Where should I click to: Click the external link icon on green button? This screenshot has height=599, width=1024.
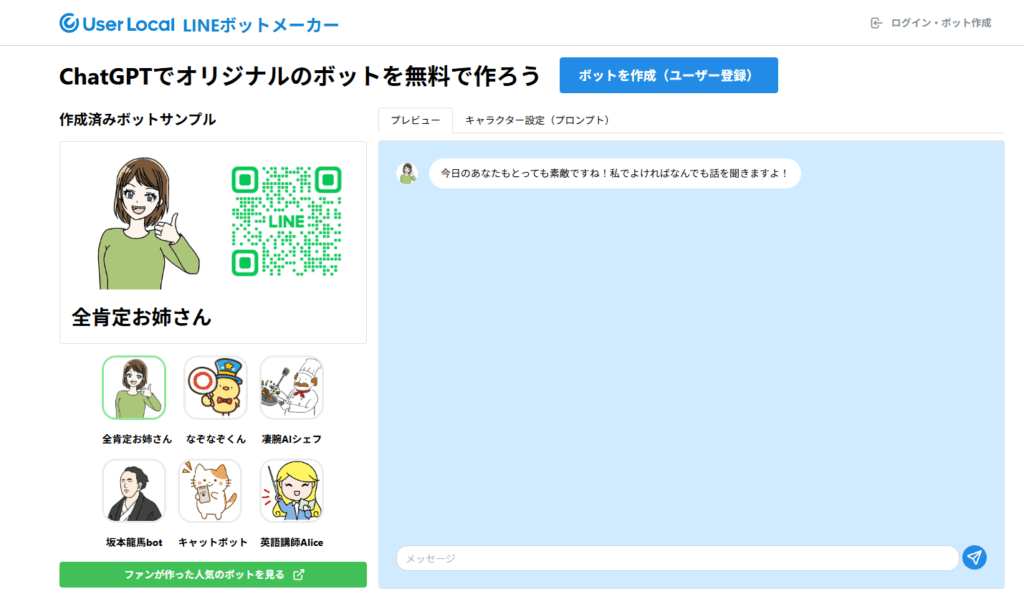(x=298, y=575)
